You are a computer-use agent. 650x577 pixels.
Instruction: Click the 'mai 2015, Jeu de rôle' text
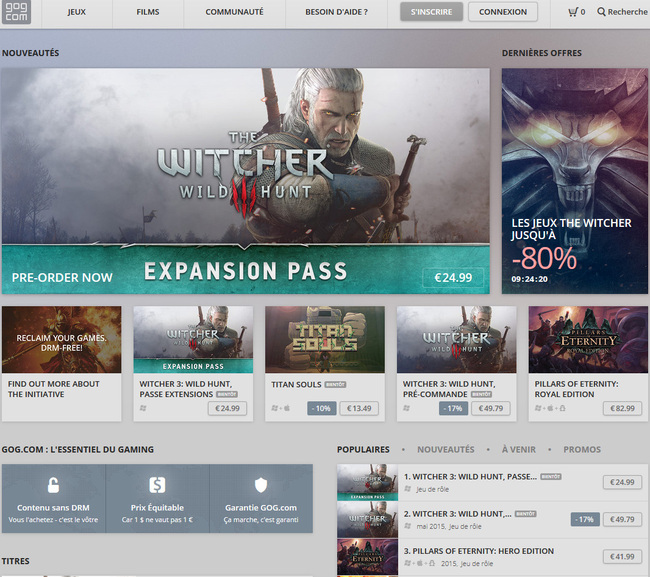point(449,526)
